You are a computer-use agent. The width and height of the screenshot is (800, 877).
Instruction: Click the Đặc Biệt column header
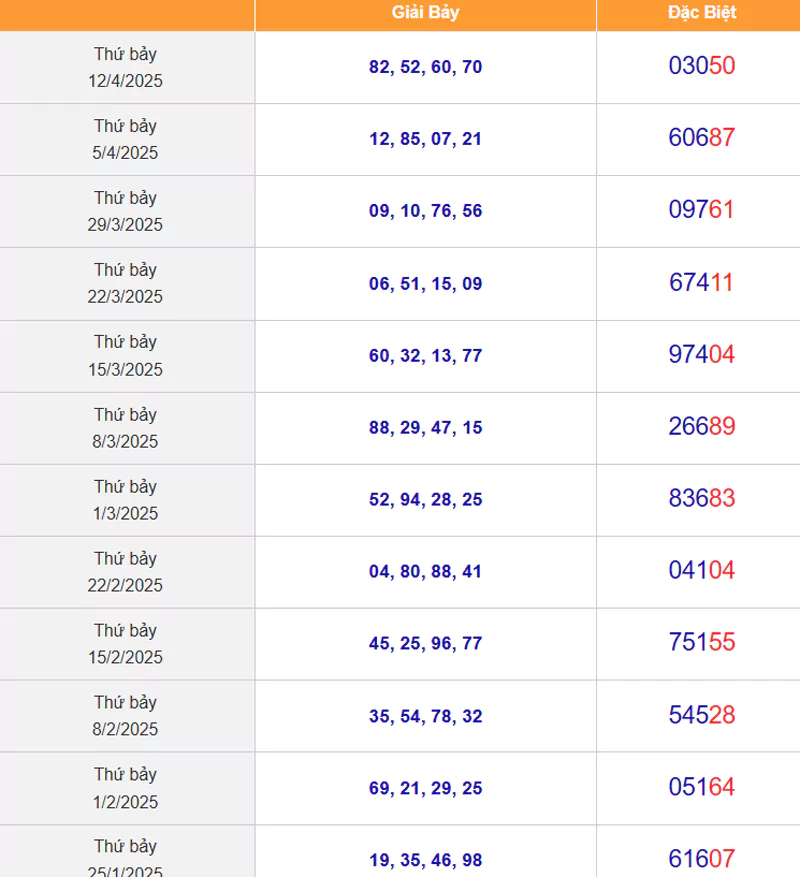click(702, 12)
